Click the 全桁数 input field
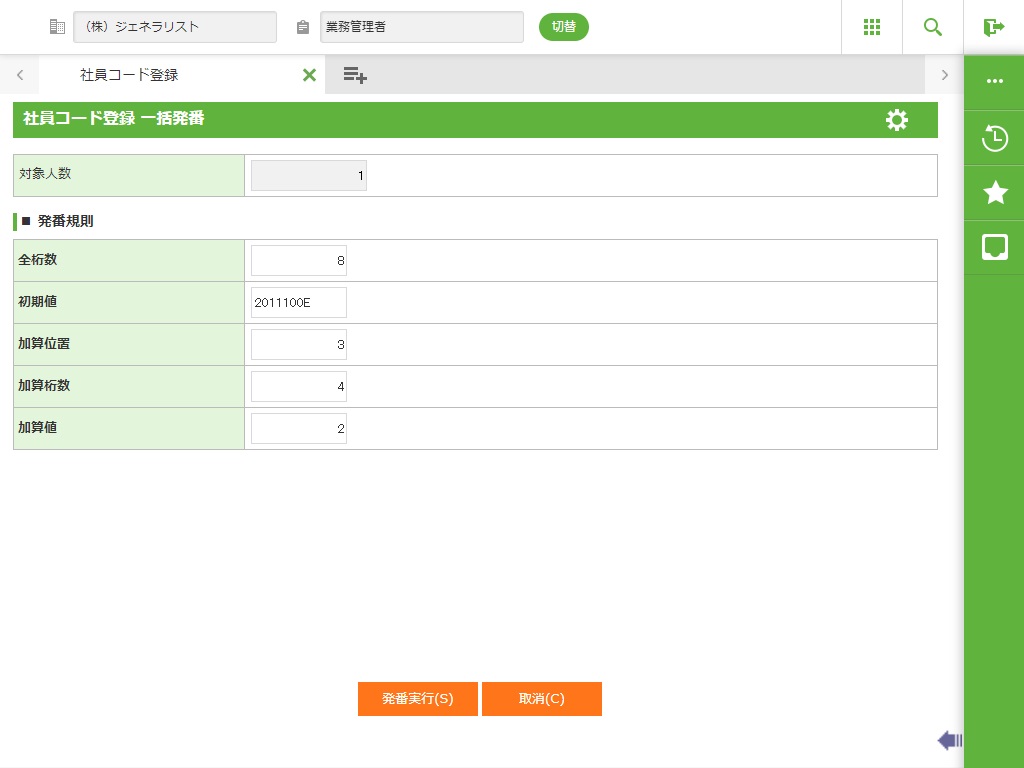The height and width of the screenshot is (768, 1024). coord(299,261)
